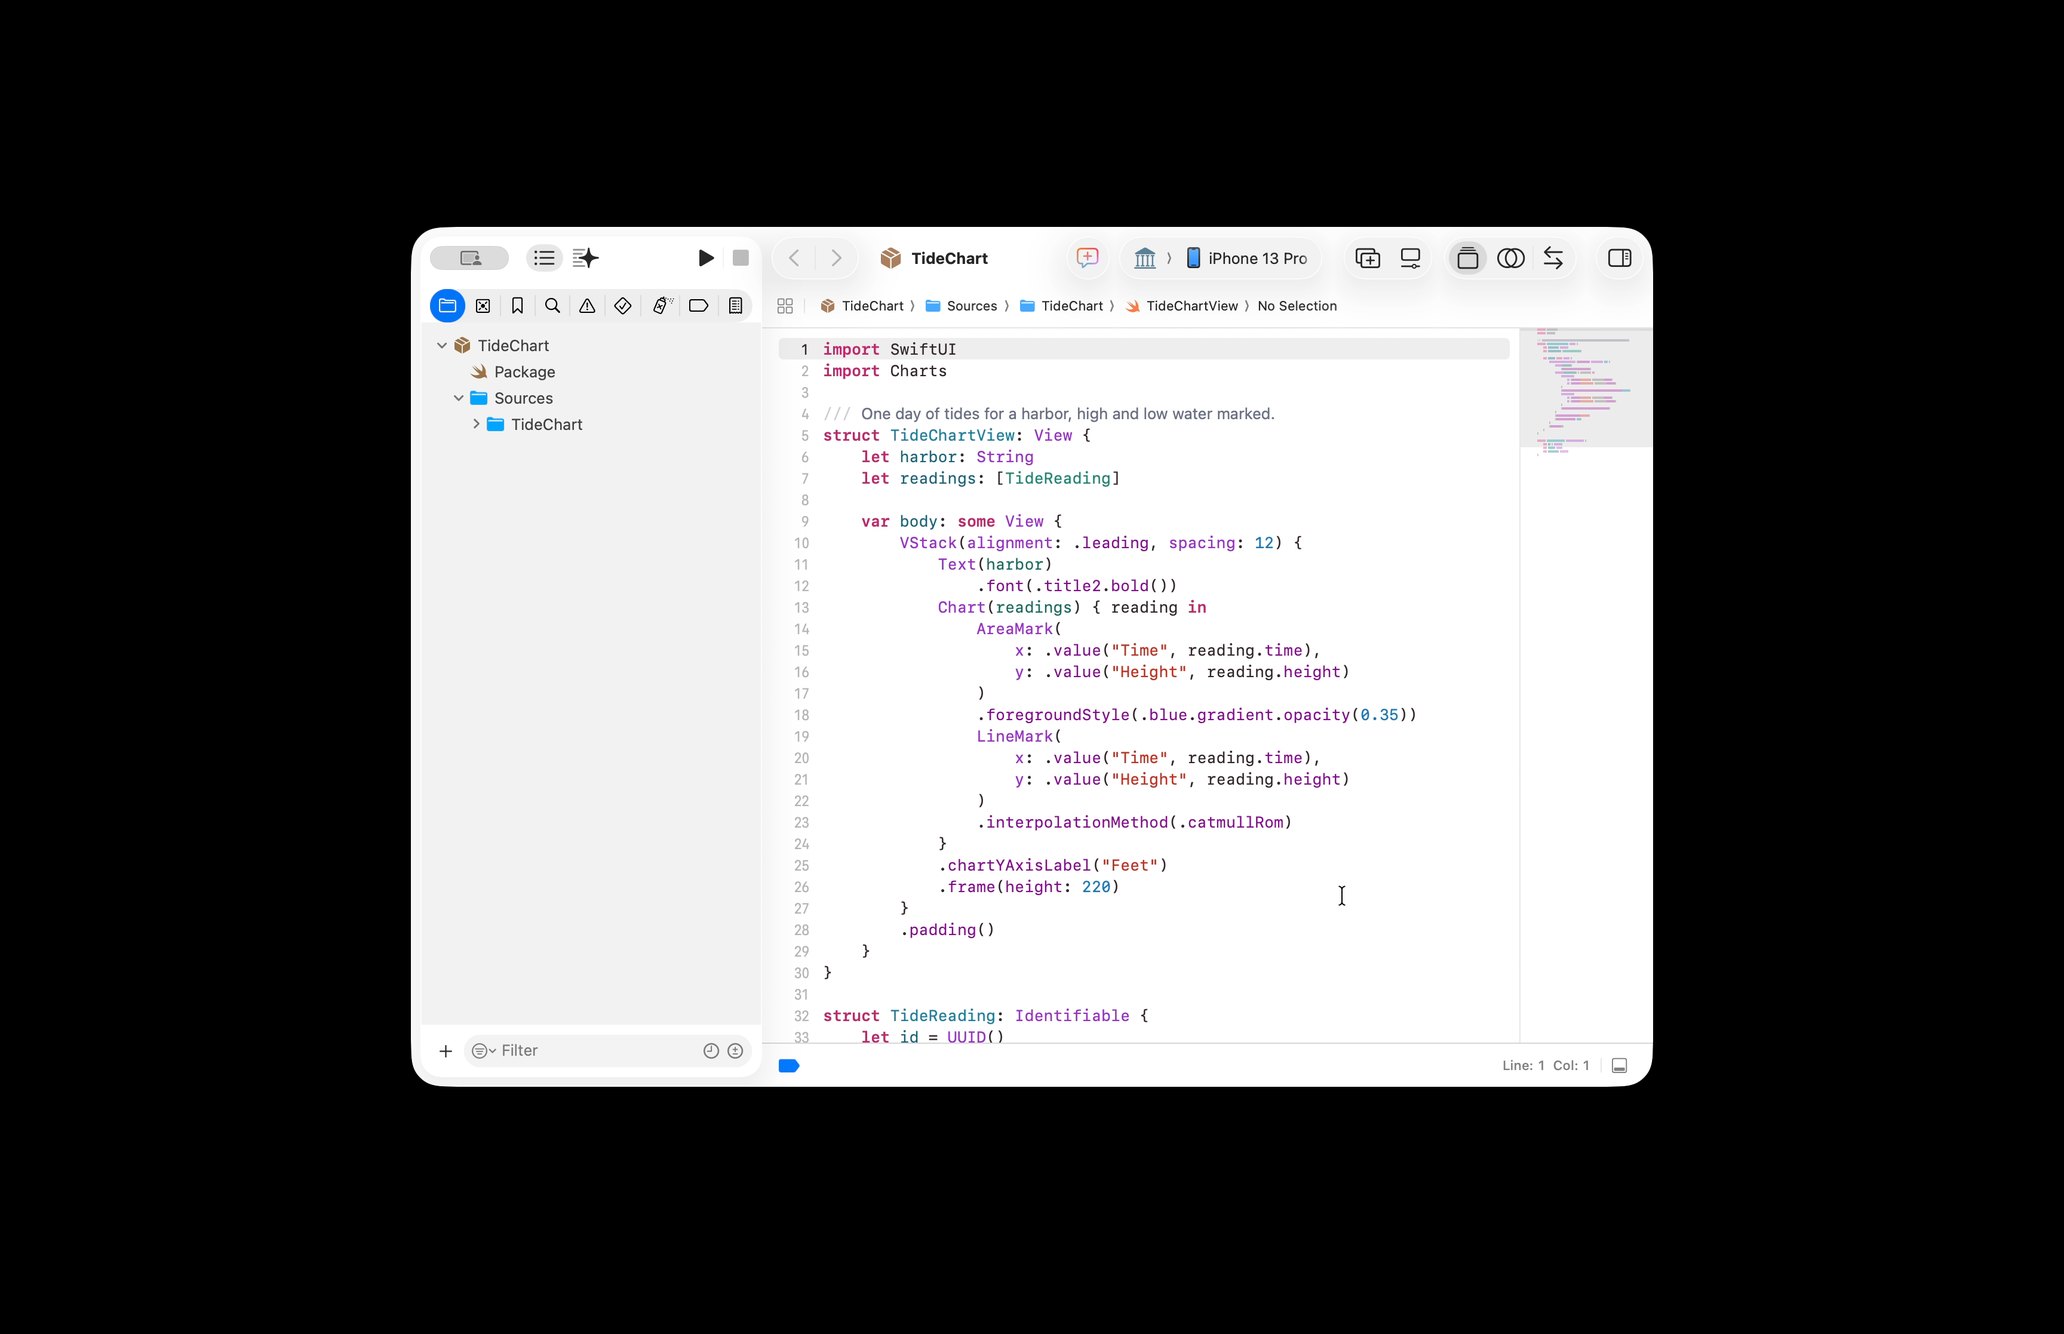Open the related items grid menu
The width and height of the screenshot is (2064, 1334).
[785, 306]
